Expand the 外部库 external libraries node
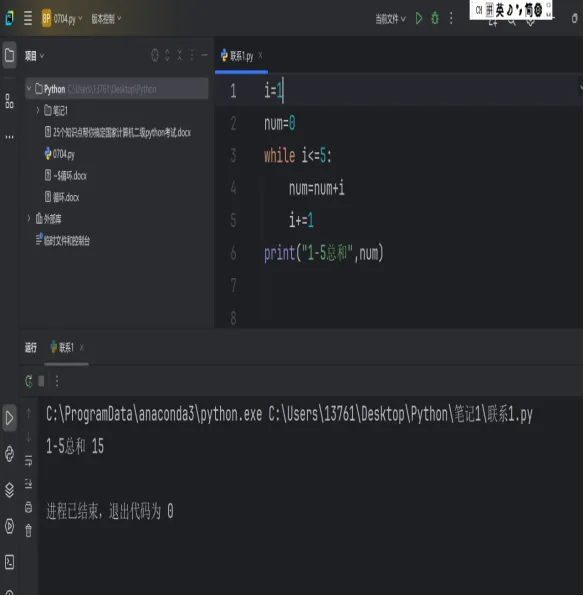The height and width of the screenshot is (596, 584). click(x=29, y=219)
